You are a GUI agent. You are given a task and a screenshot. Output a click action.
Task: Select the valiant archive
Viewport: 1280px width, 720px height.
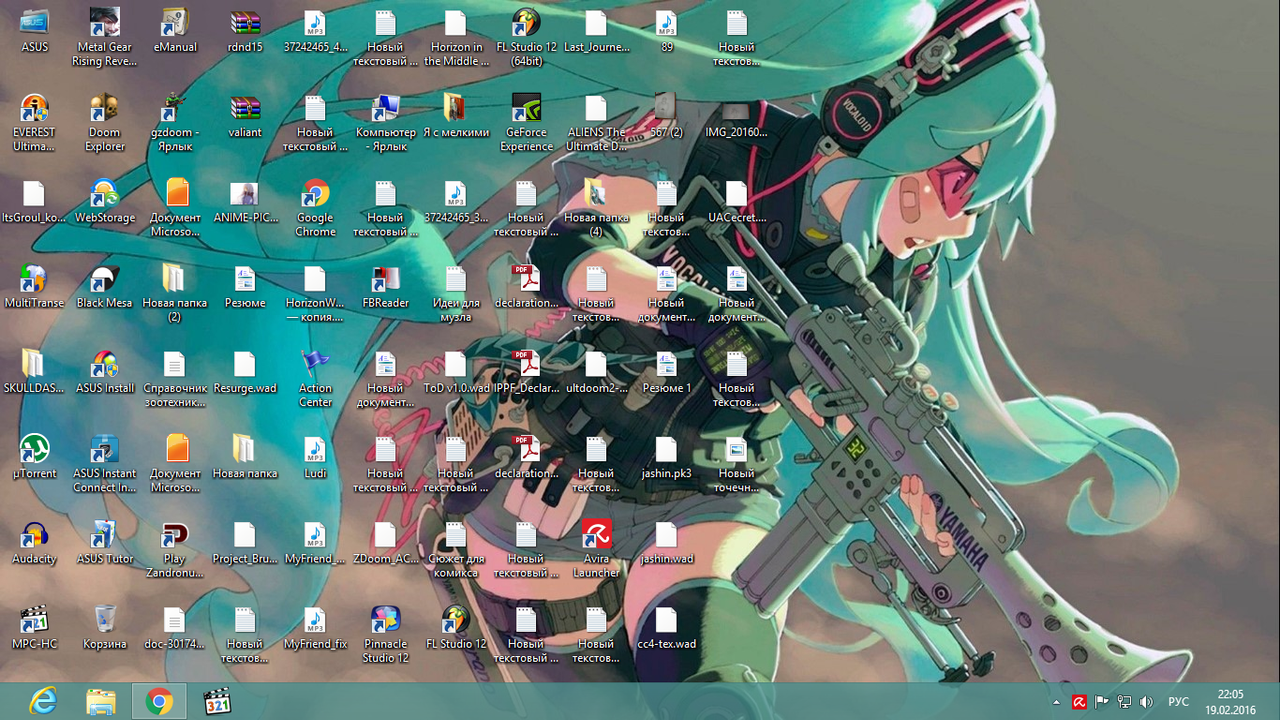245,116
